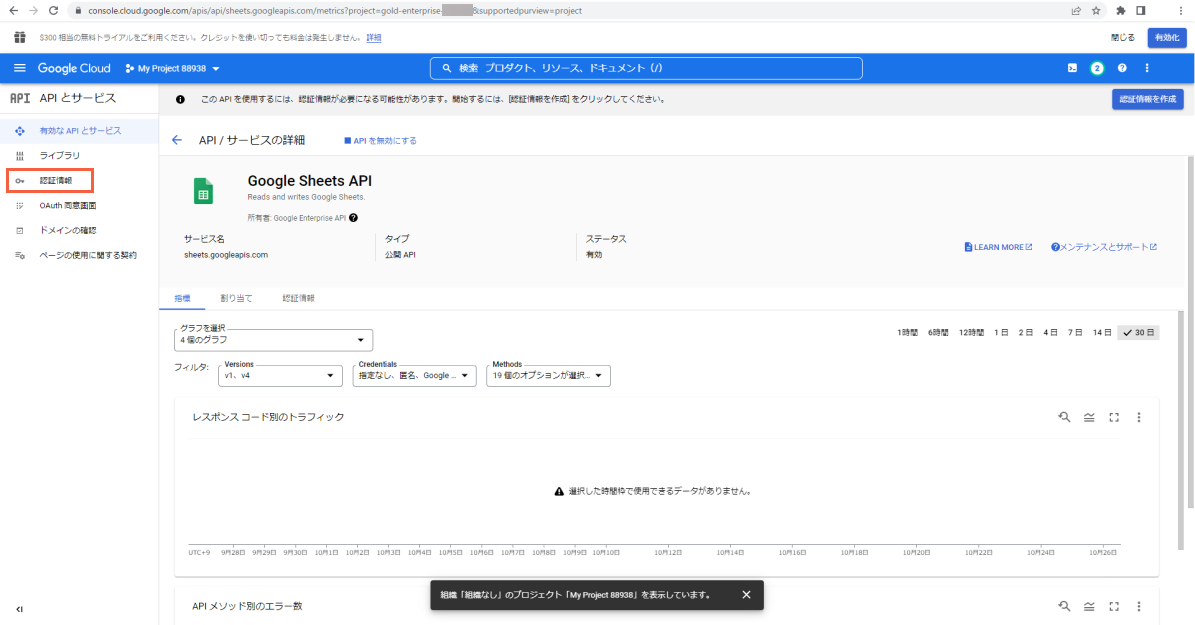1195x625 pixels.
Task: Open the Versions filter dropdown
Action: 280,375
